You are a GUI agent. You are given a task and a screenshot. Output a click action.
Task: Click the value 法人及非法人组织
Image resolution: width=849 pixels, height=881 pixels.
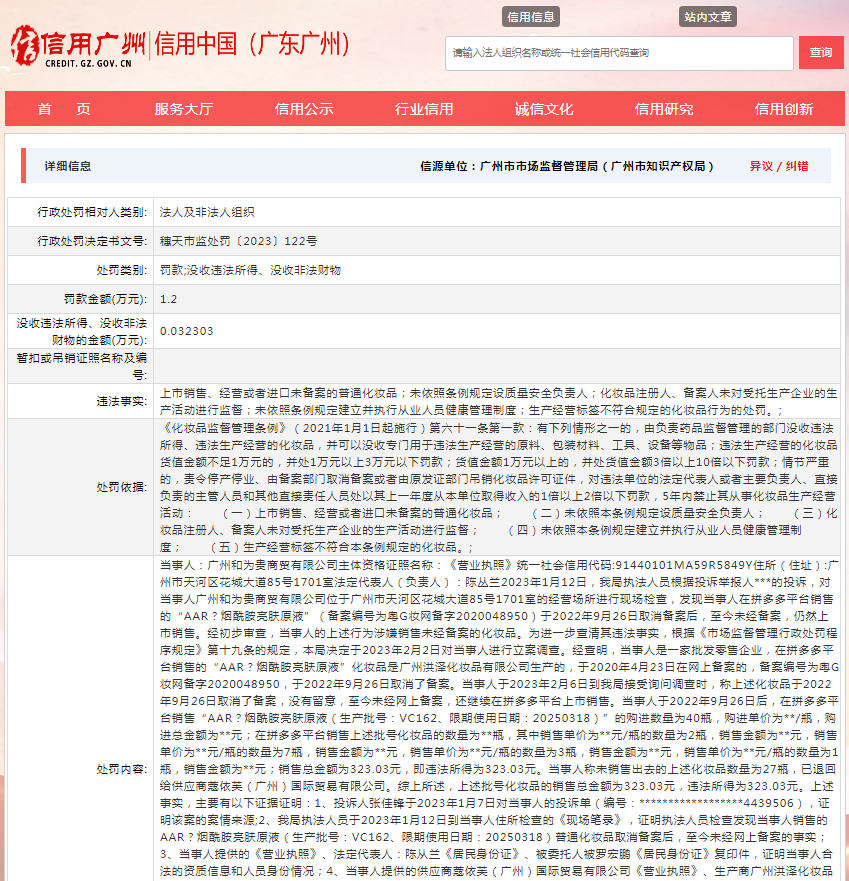(207, 212)
